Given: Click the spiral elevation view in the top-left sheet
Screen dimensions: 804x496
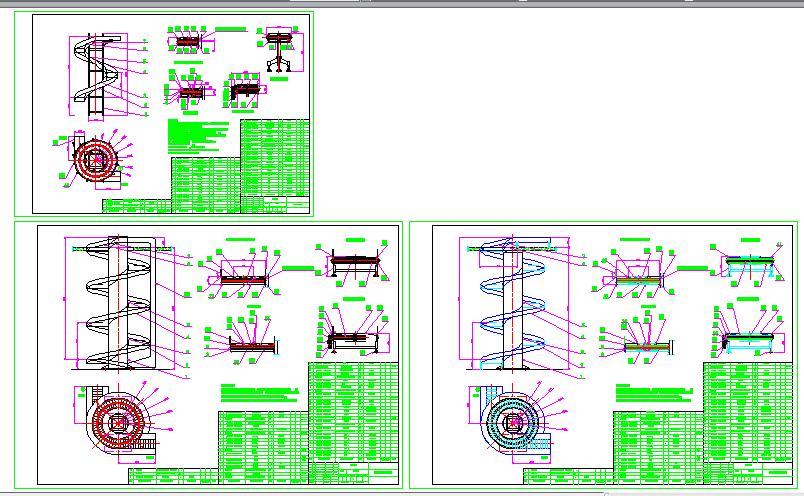Looking at the screenshot, I should tap(98, 76).
